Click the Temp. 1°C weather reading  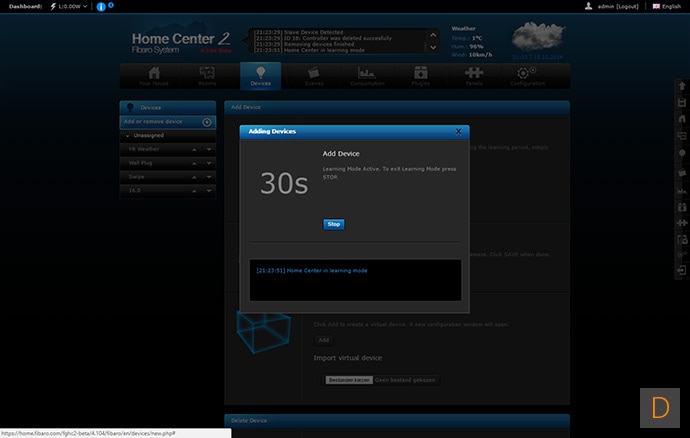(467, 38)
